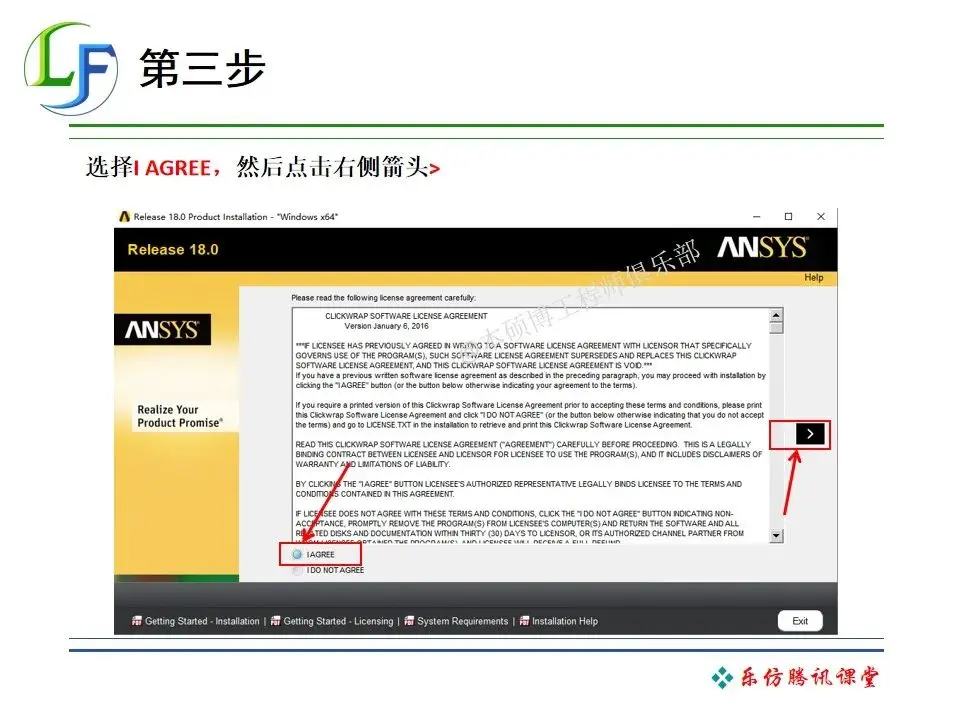Open Installation Help document
Viewport: 960px width, 720px height.
(564, 621)
